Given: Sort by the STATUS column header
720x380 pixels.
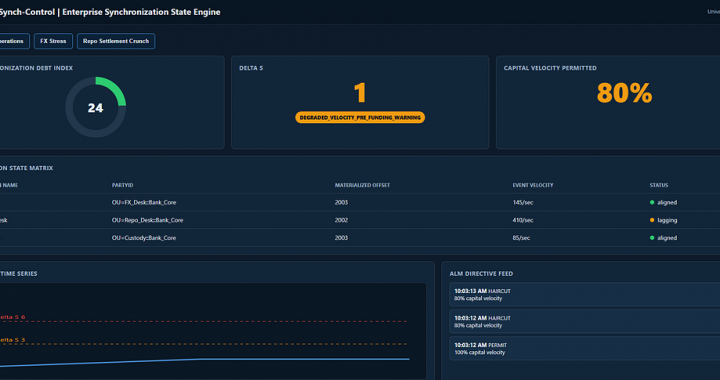Looking at the screenshot, I should coord(658,185).
